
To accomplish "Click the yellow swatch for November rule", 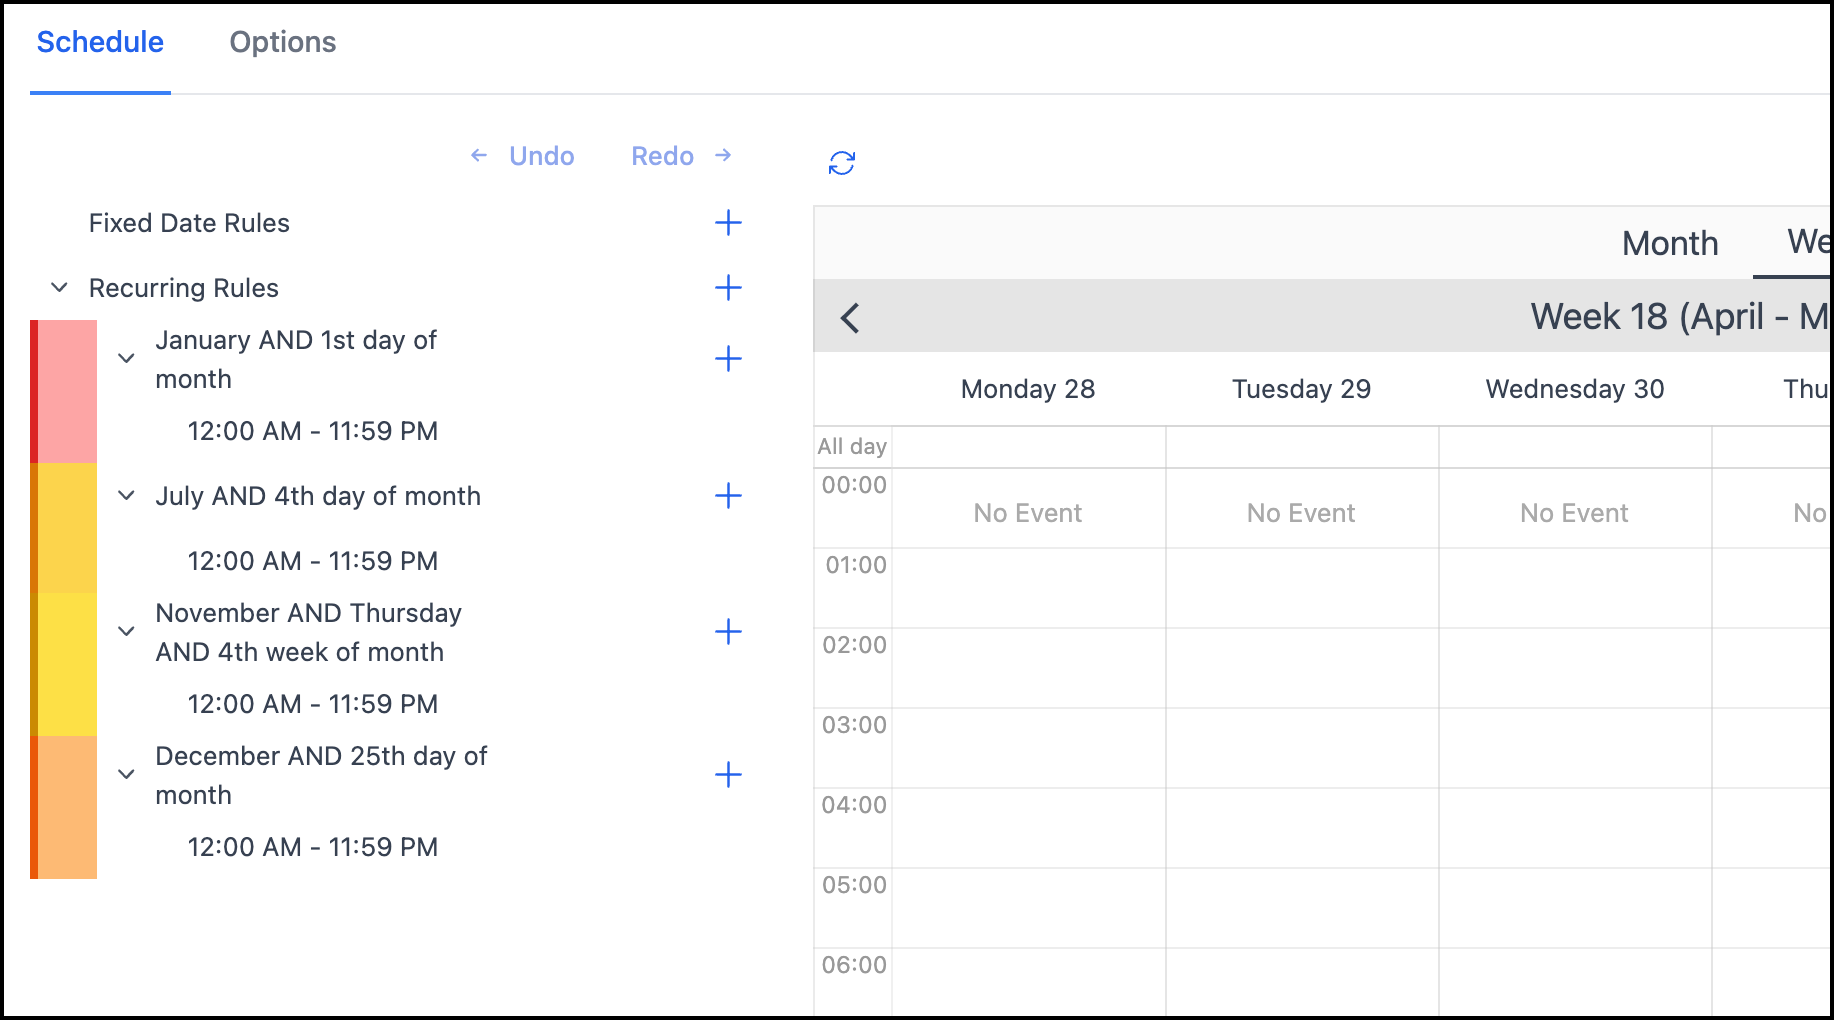I will pyautogui.click(x=65, y=664).
